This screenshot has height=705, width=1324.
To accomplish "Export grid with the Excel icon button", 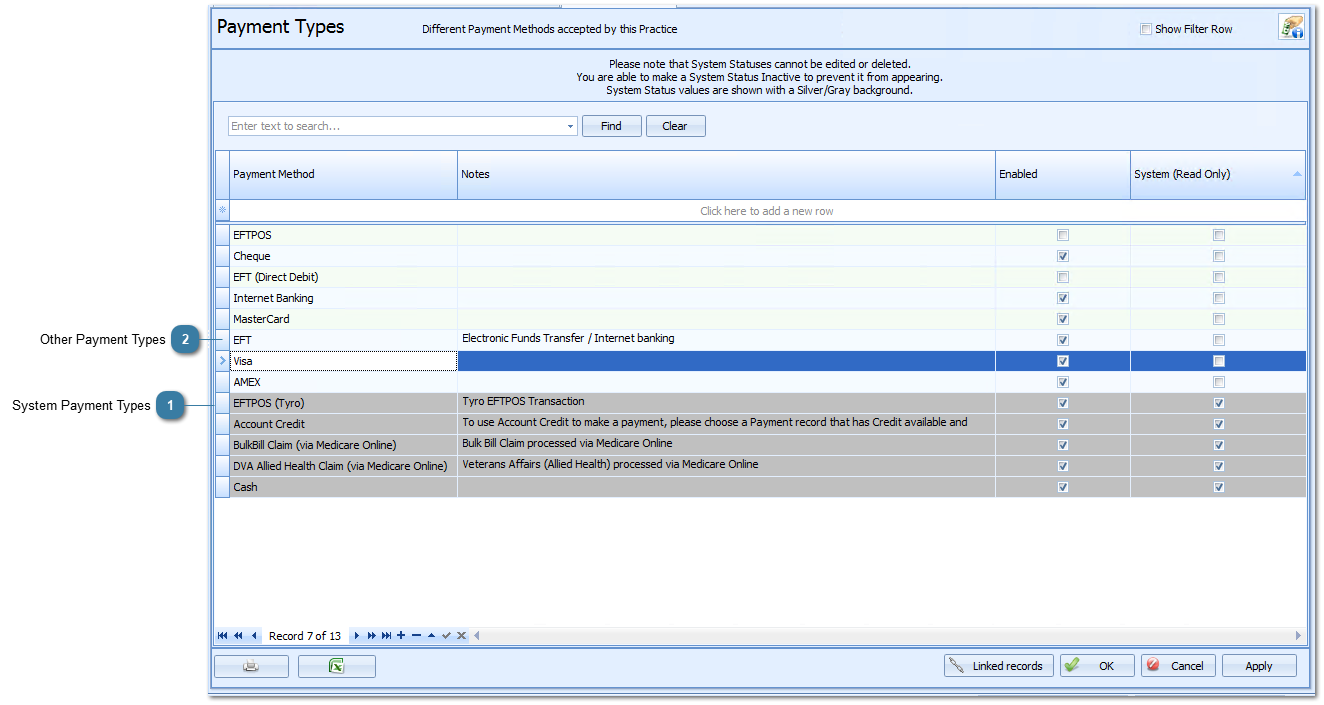I will [x=337, y=666].
